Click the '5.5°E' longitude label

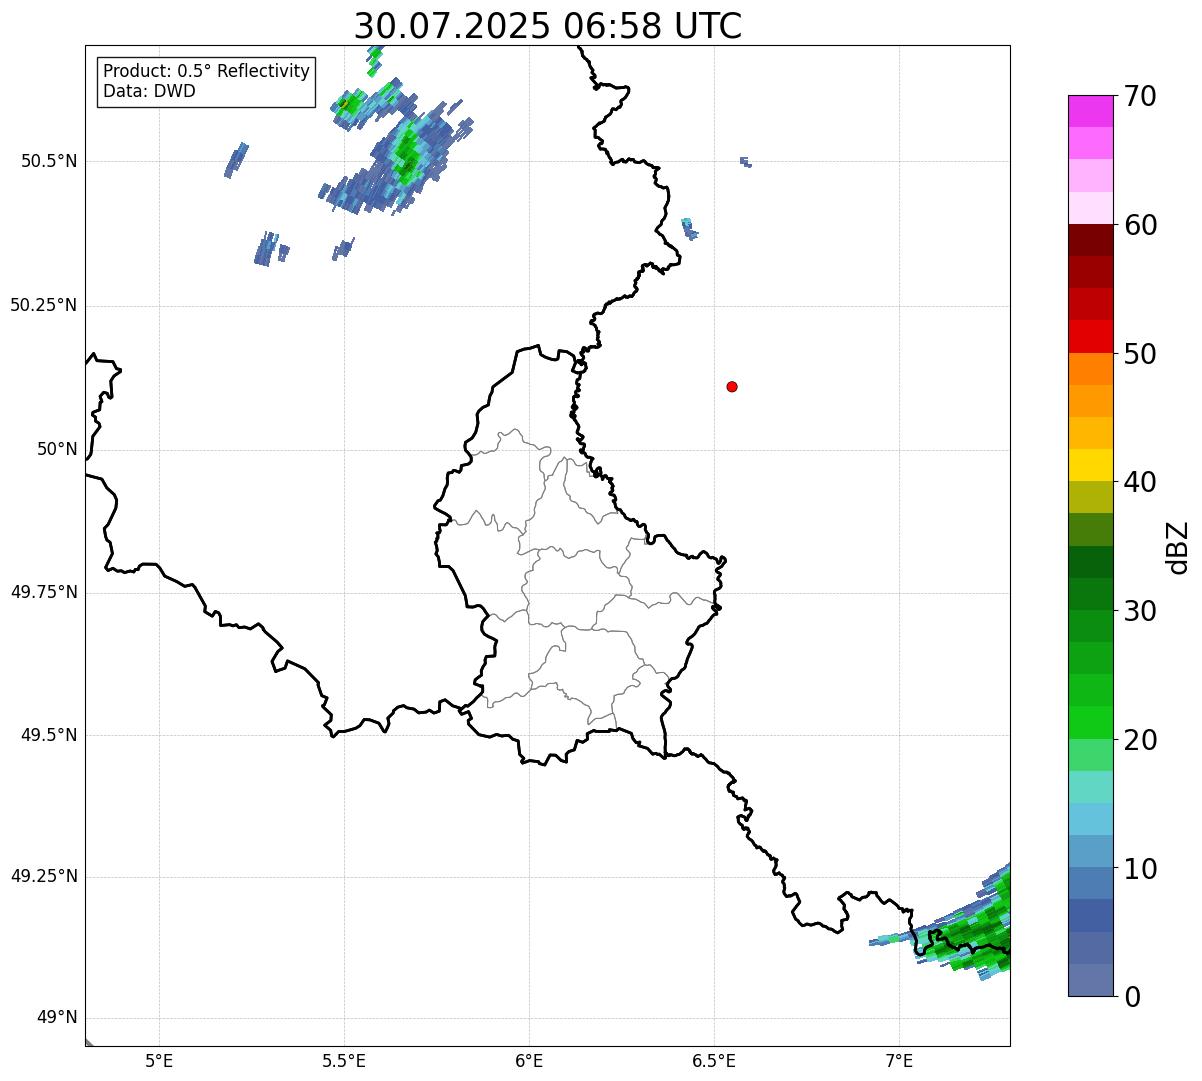pos(344,1060)
